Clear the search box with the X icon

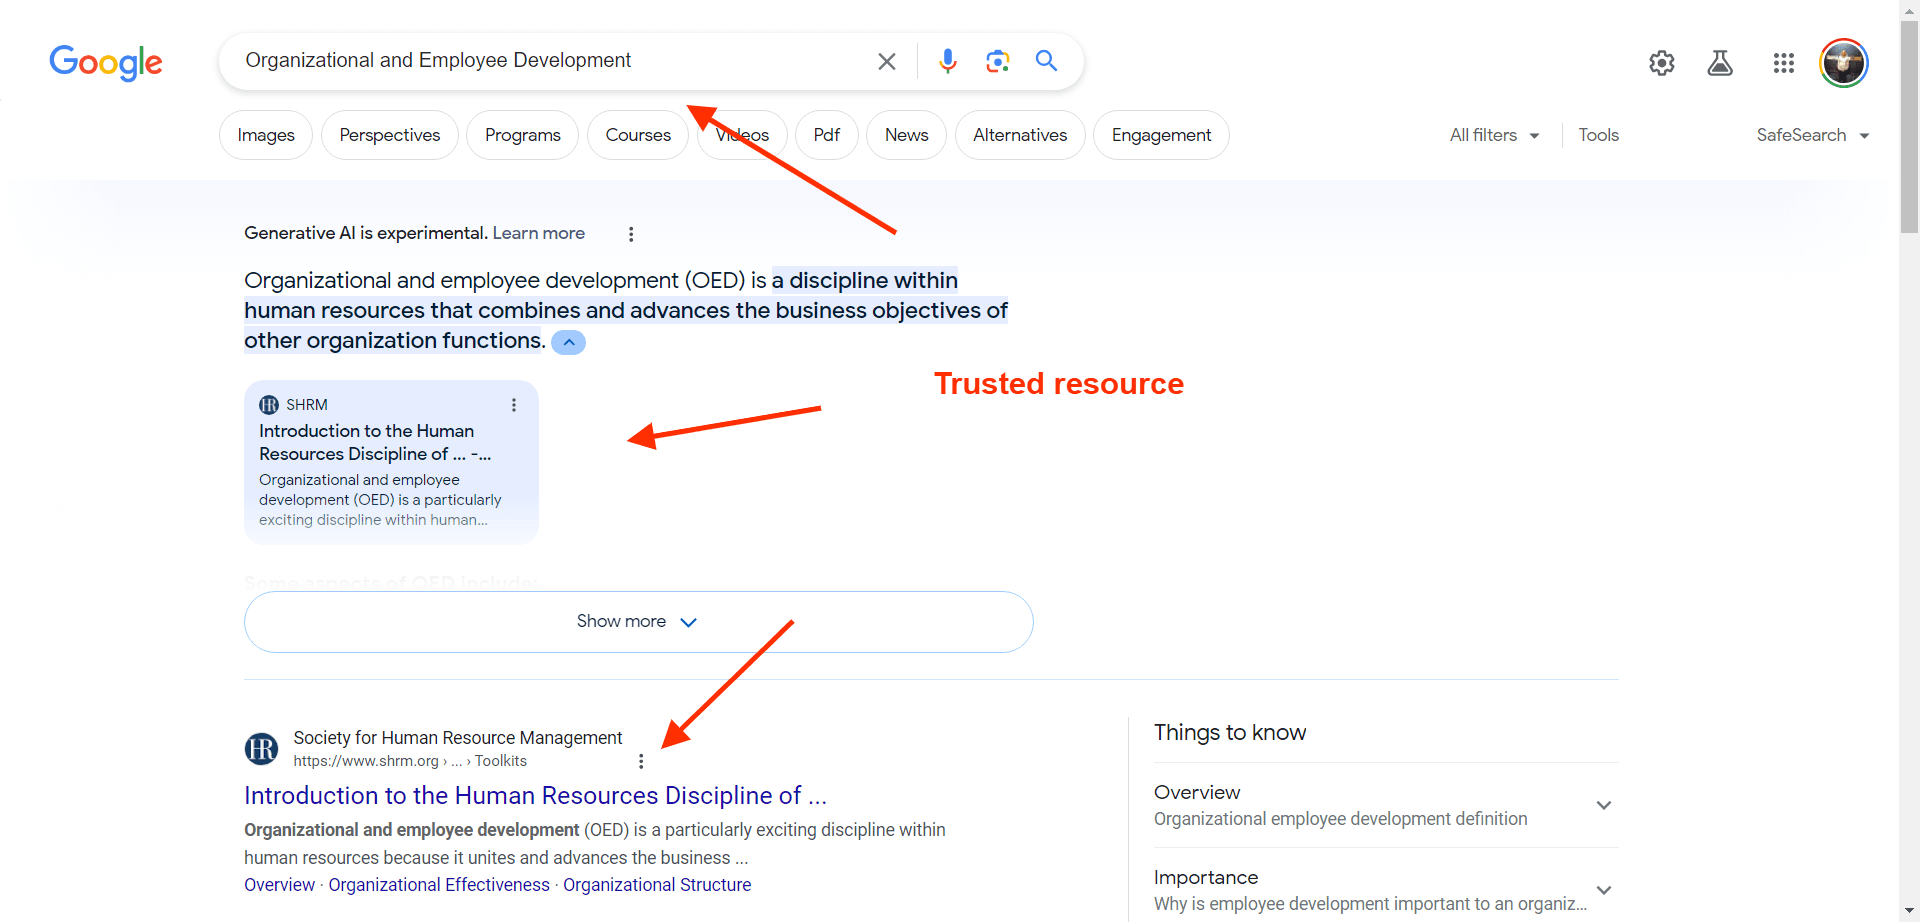(x=886, y=62)
